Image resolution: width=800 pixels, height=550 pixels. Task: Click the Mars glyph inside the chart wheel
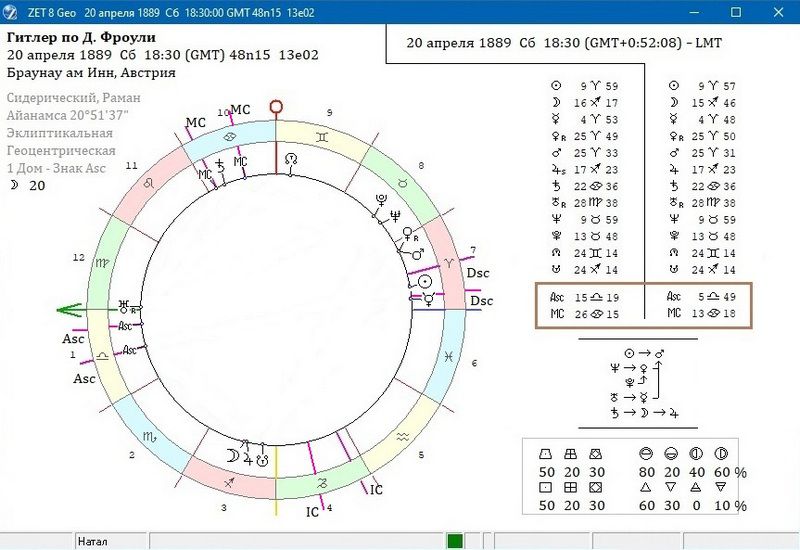click(x=418, y=253)
